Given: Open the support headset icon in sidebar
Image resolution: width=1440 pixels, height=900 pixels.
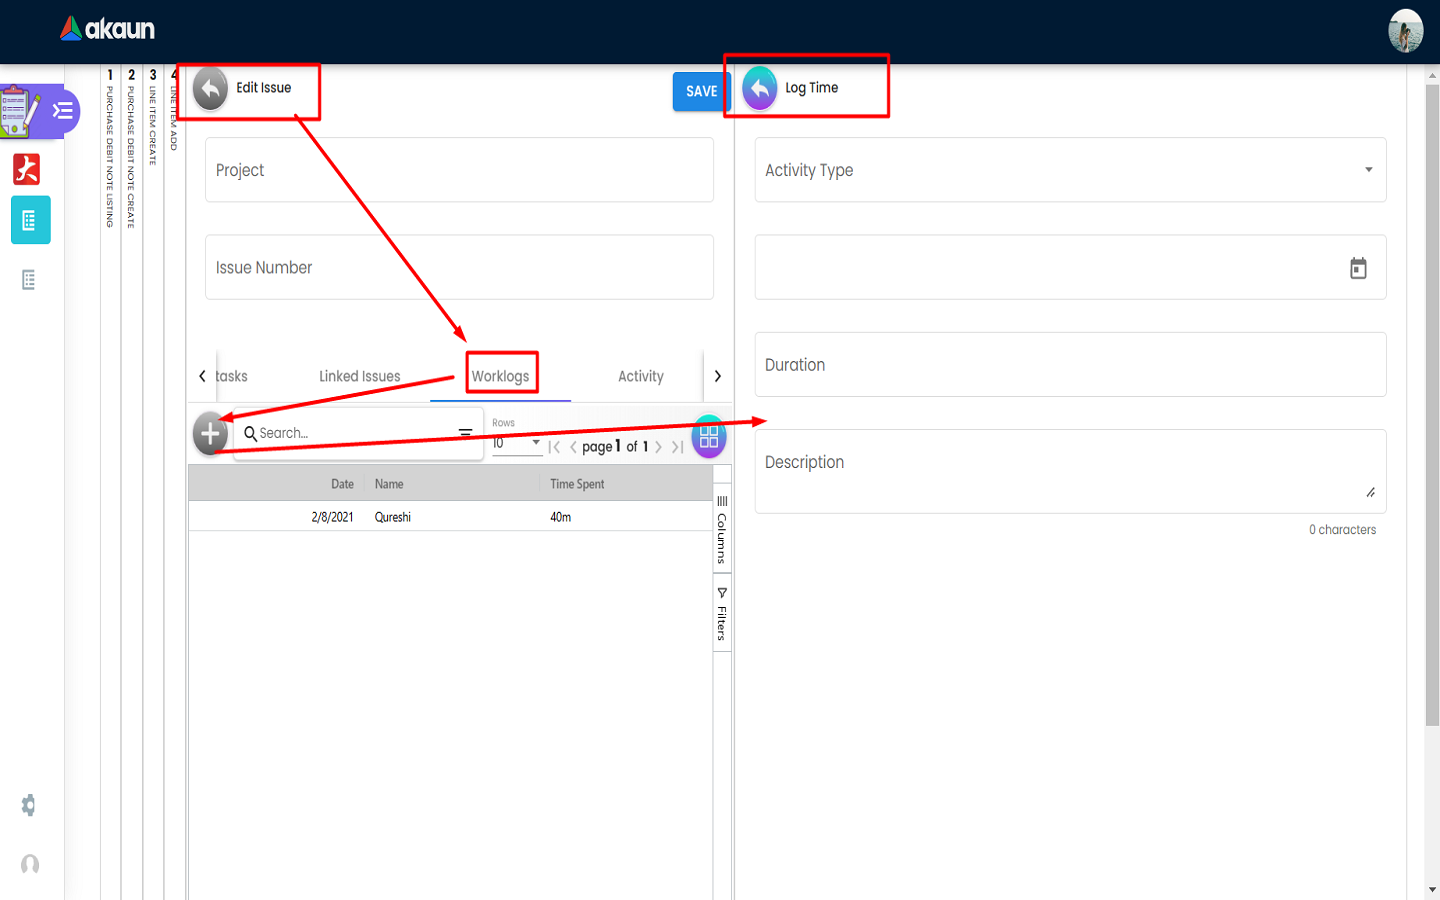Looking at the screenshot, I should coord(30,864).
